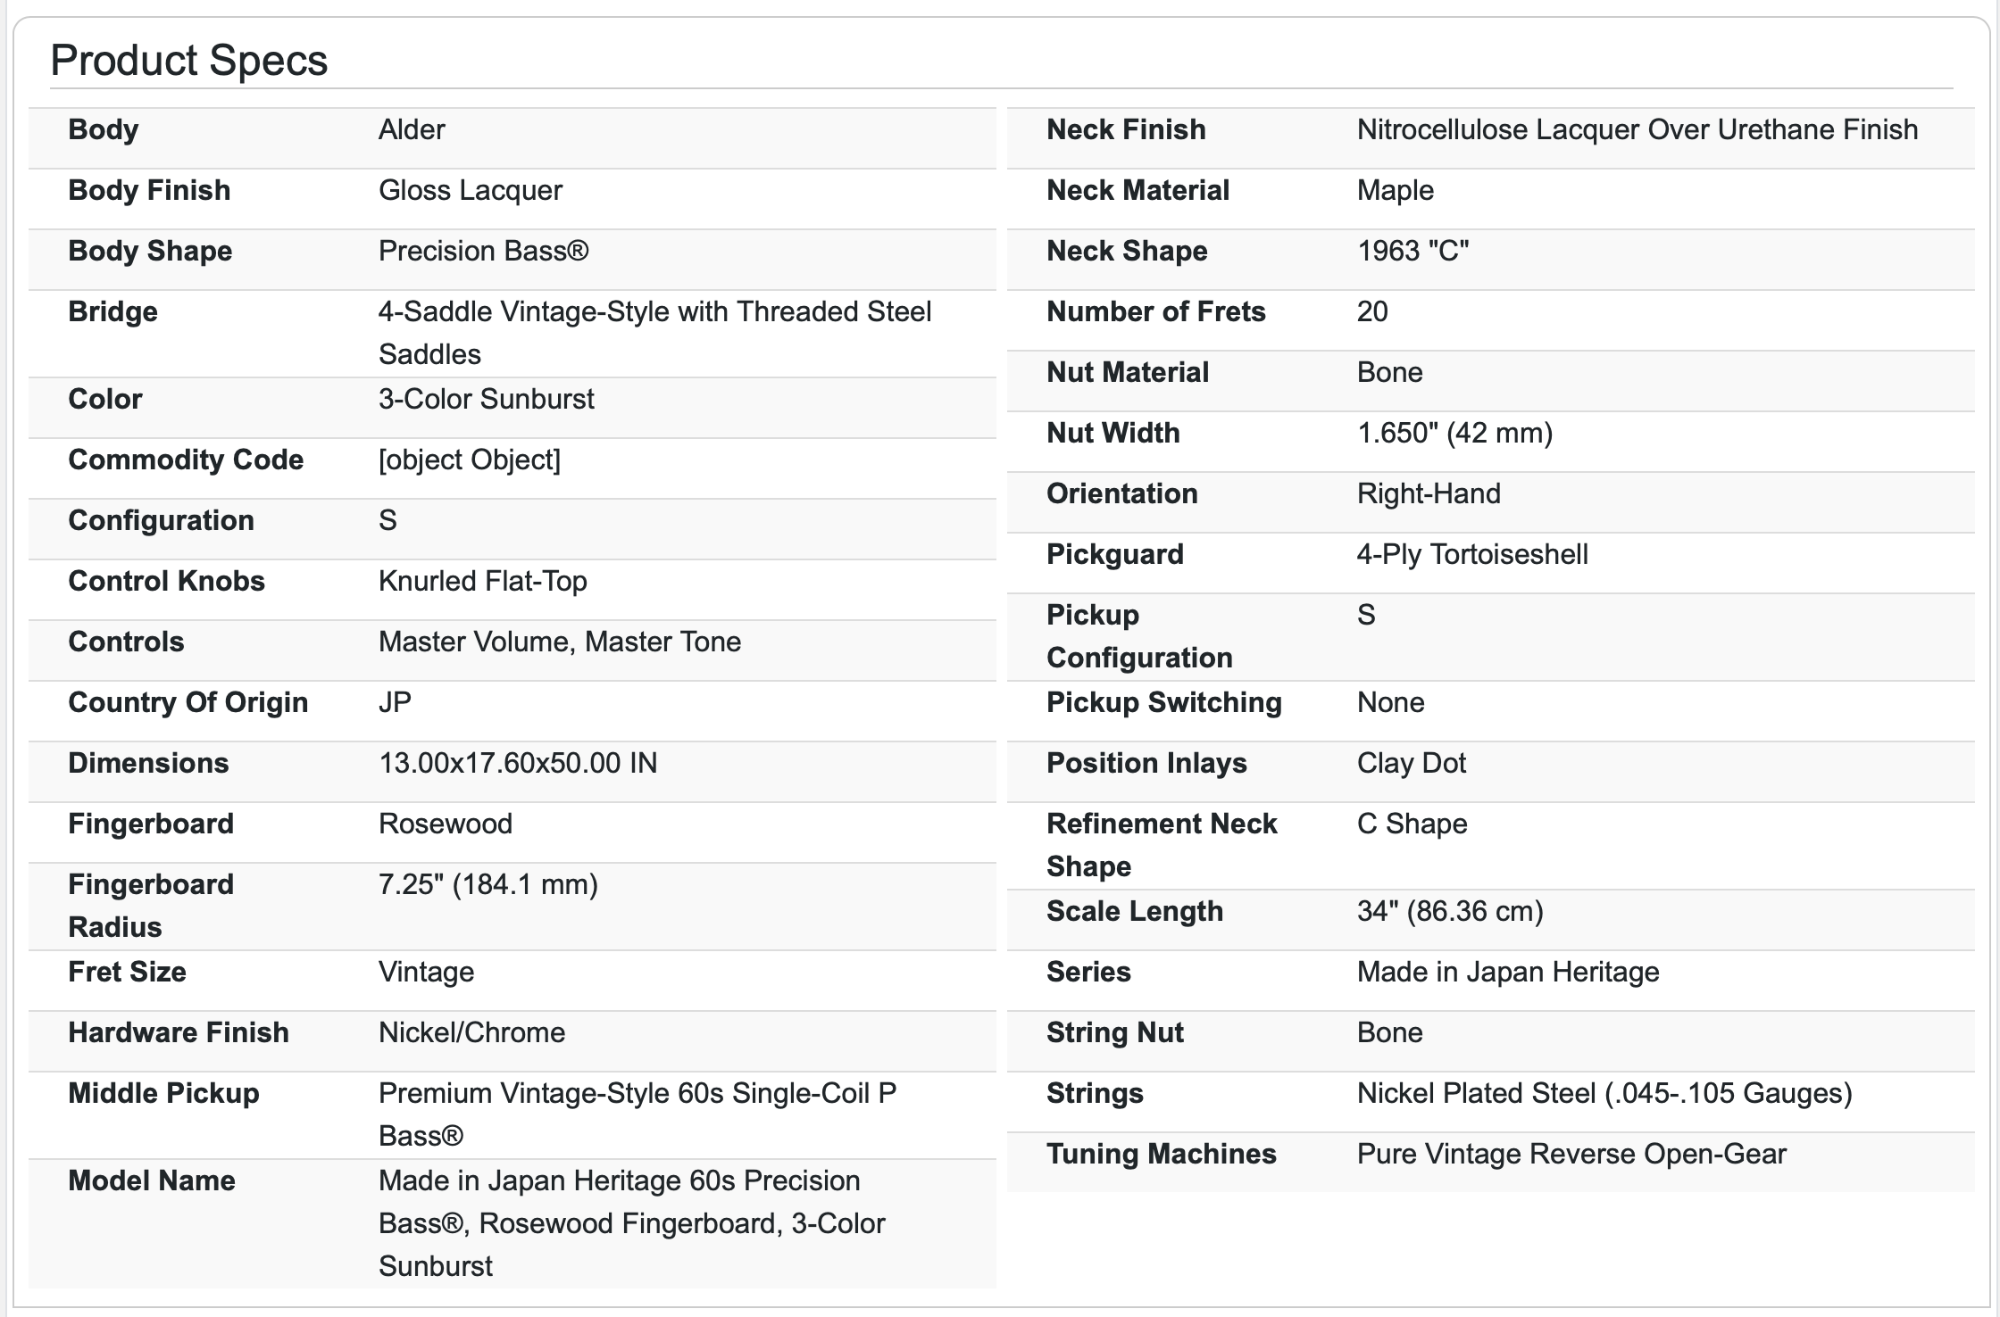Click the 'Control Knobs' label
The width and height of the screenshot is (2000, 1317).
point(166,581)
